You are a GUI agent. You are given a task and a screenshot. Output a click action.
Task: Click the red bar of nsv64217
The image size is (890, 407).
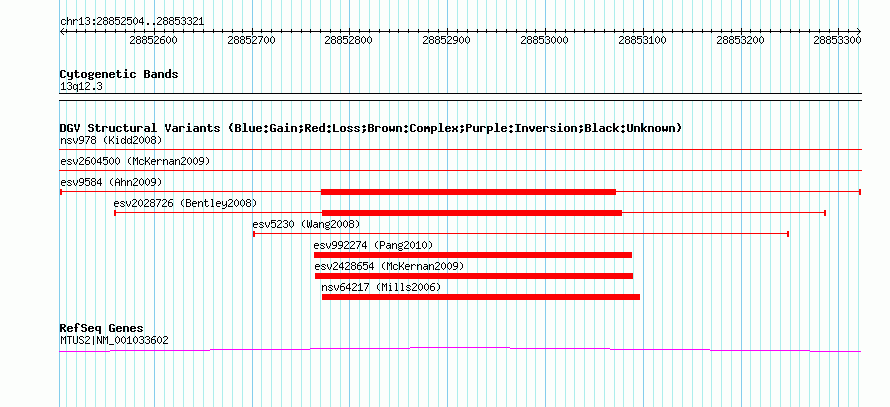point(481,297)
